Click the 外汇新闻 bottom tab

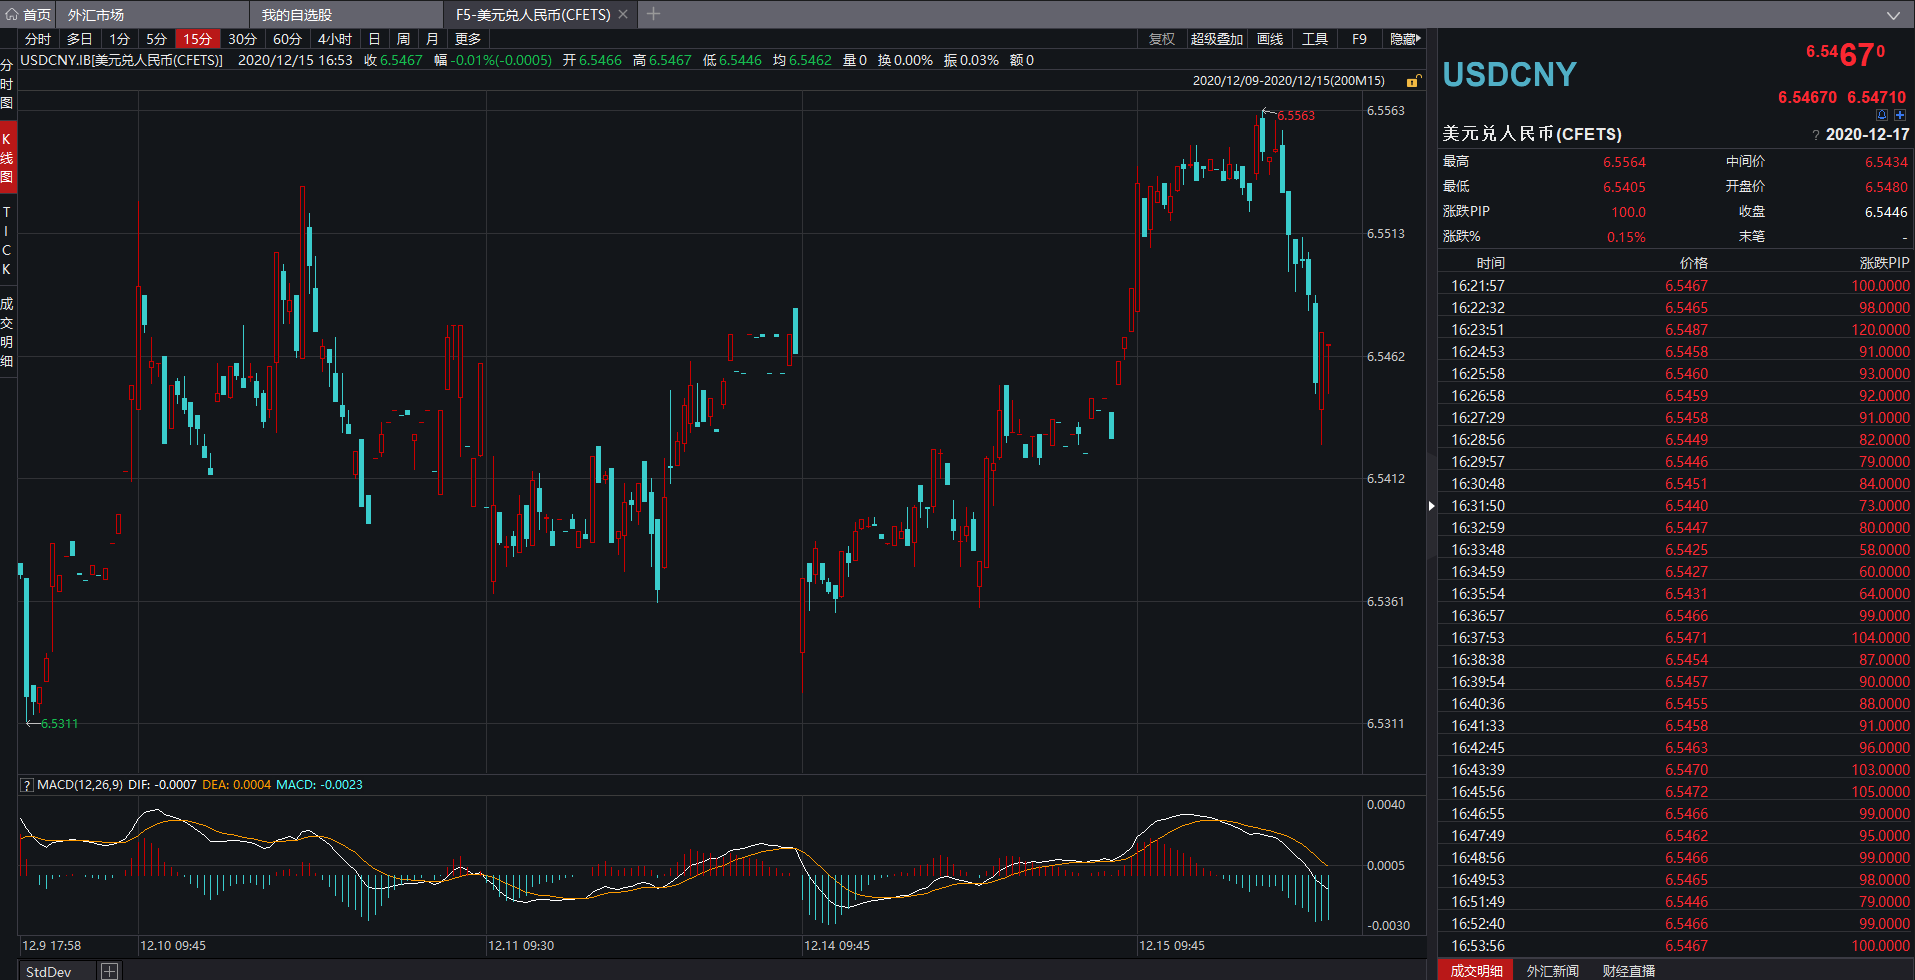point(1553,970)
